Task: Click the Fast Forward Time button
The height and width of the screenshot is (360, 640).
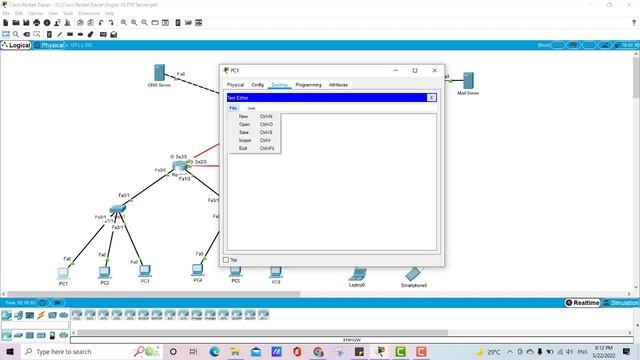Action: [x=58, y=303]
